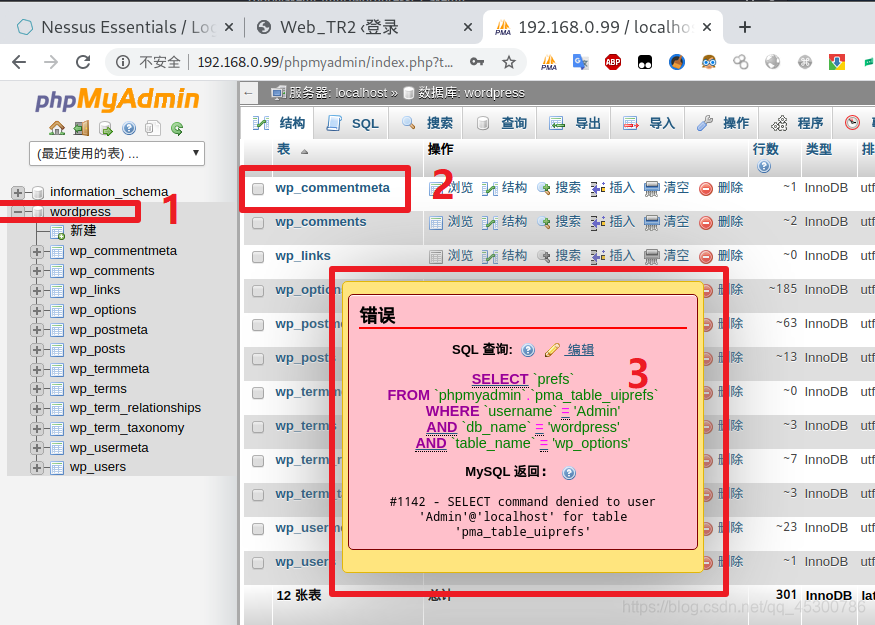Screen dimensions: 875x625
Task: Click 搜索 in the wp_links row
Action: pyautogui.click(x=559, y=256)
